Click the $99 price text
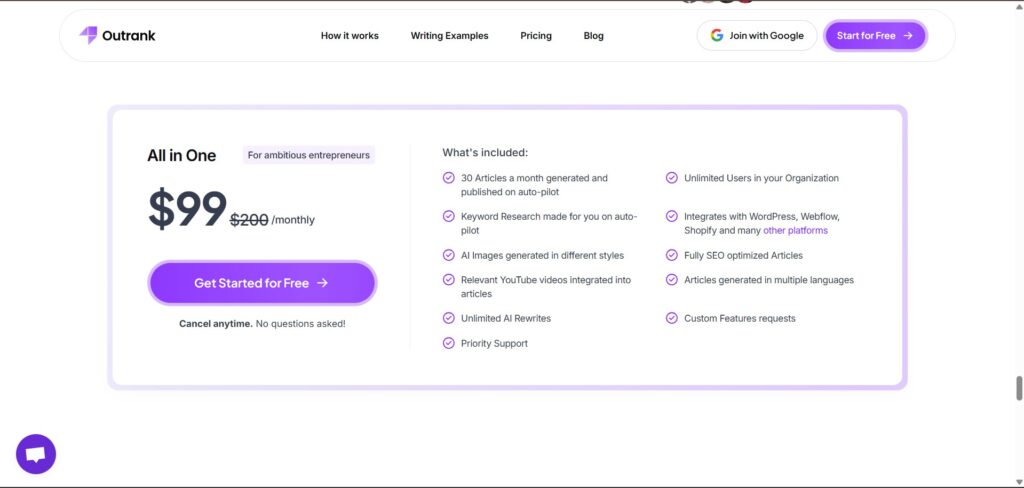 [x=187, y=209]
